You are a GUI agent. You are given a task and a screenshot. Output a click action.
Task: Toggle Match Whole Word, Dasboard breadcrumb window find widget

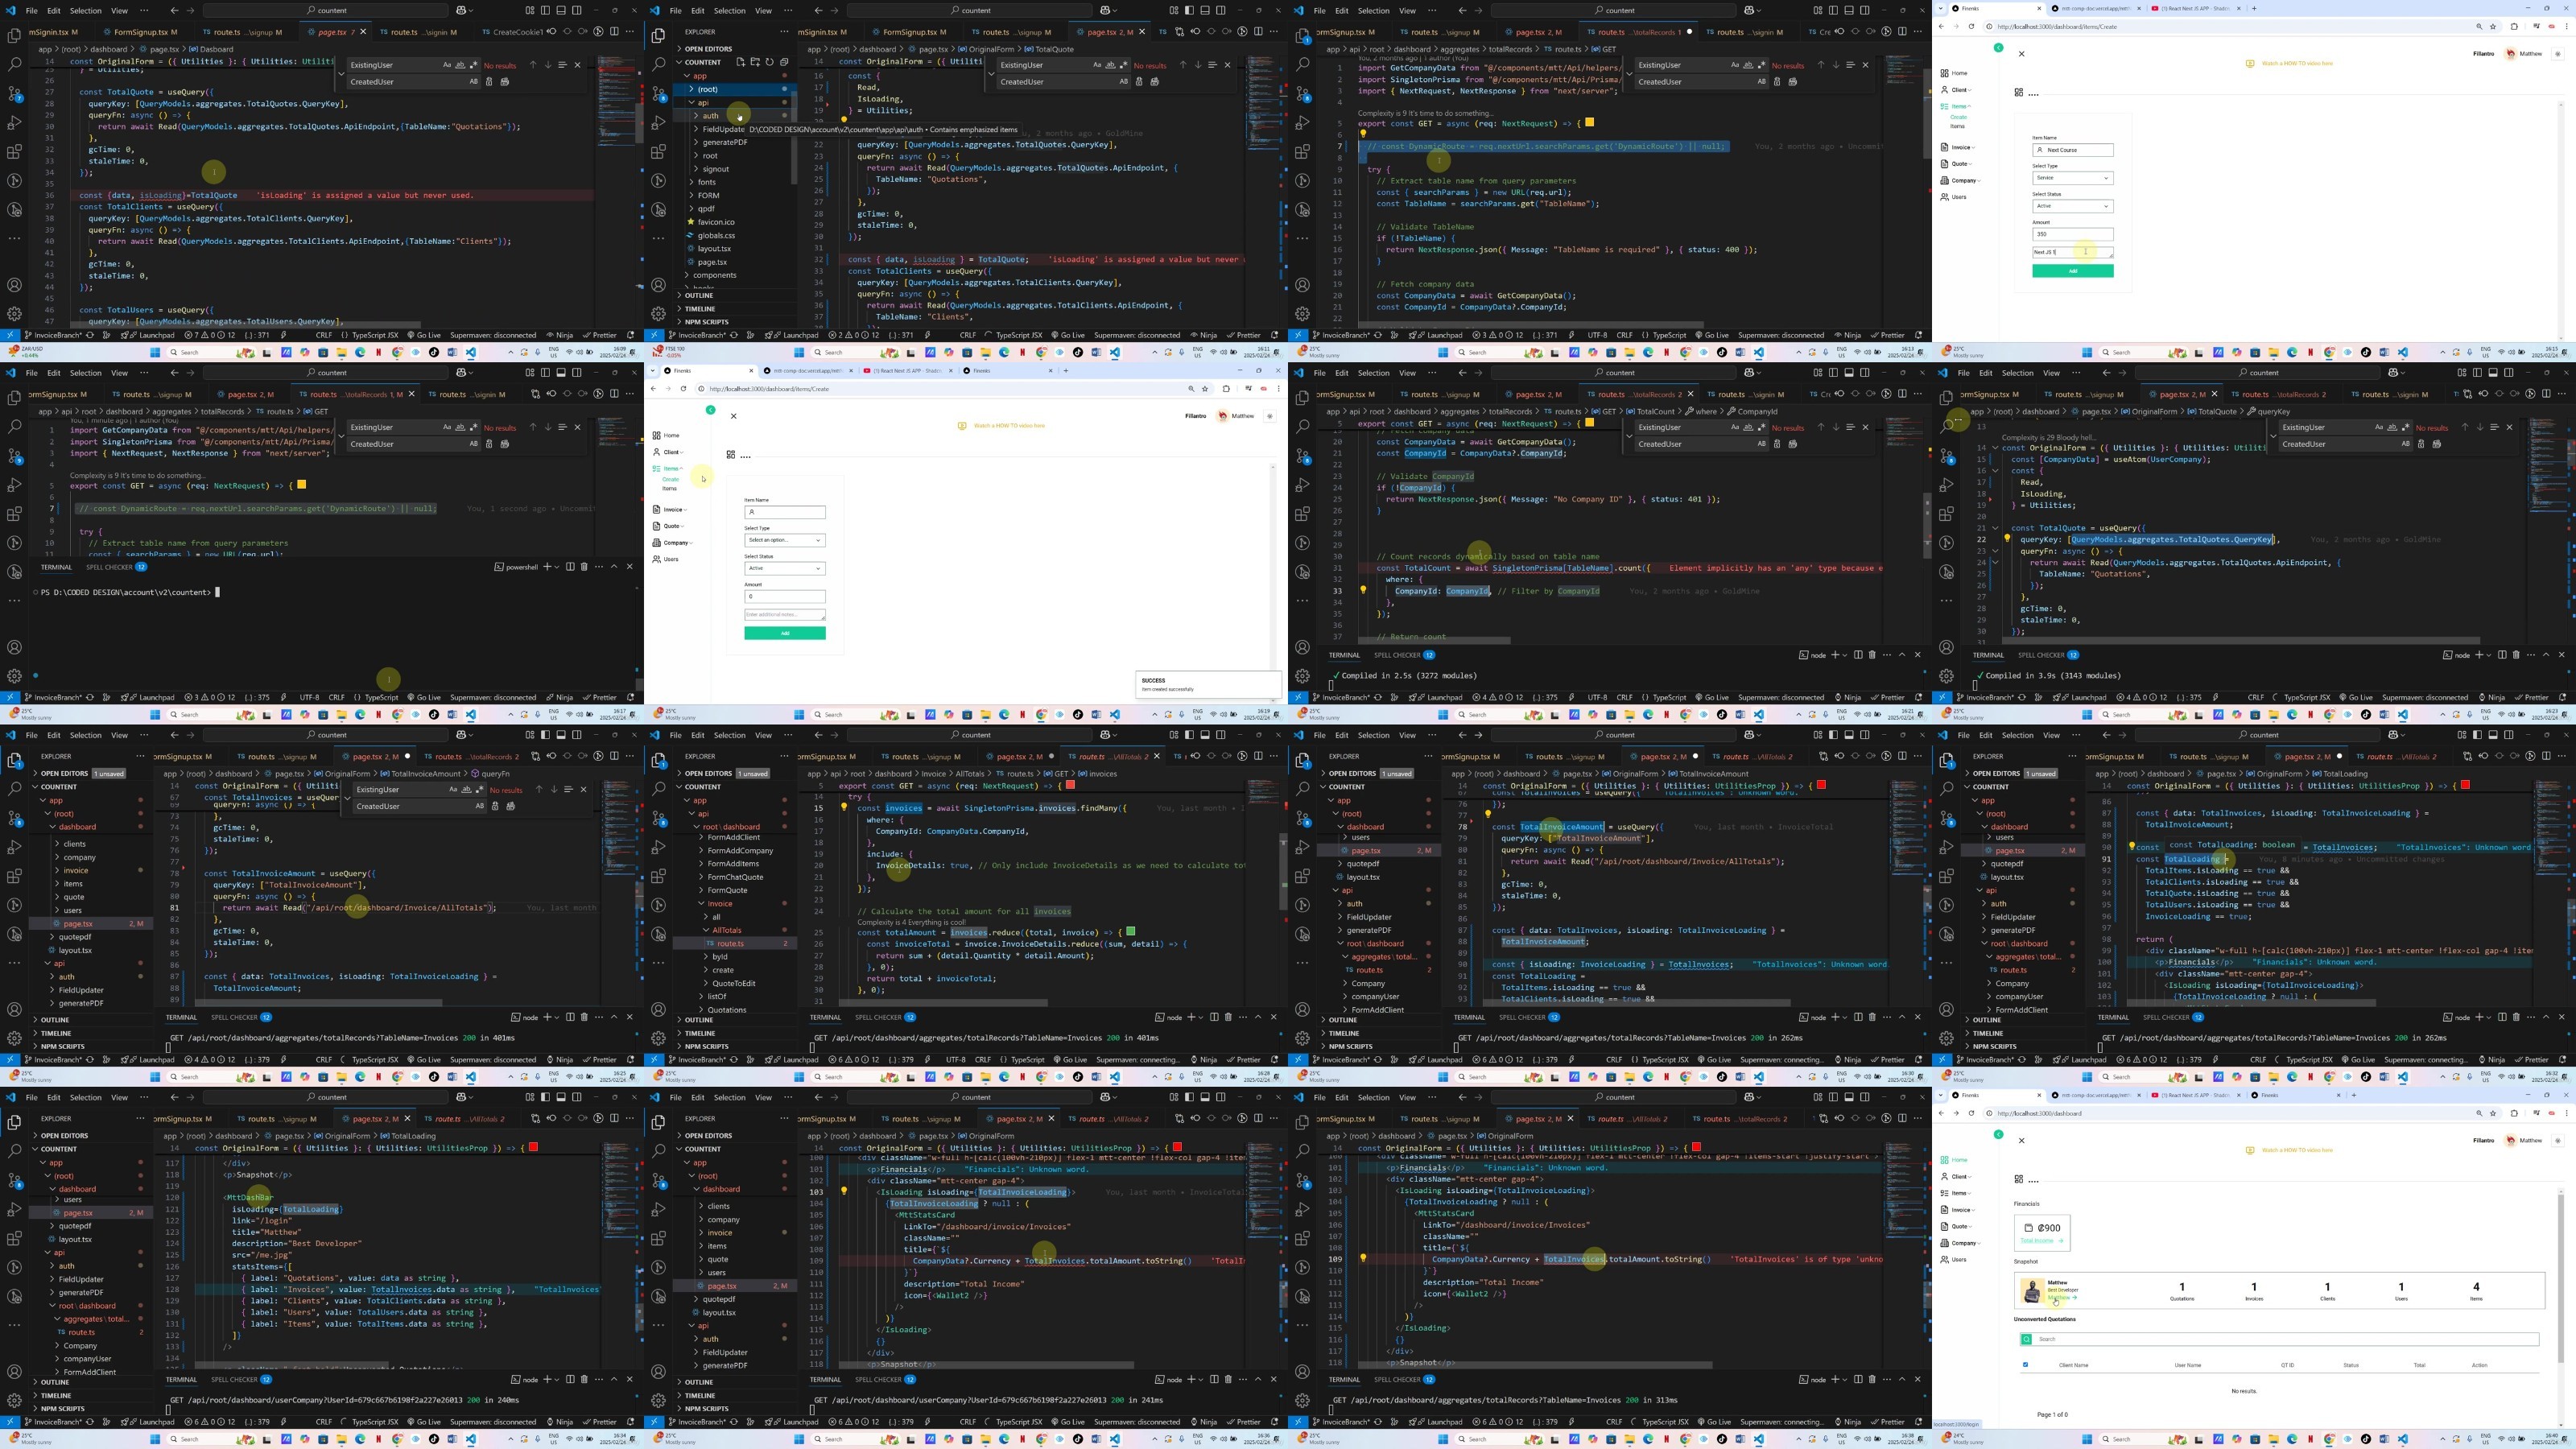(x=460, y=65)
